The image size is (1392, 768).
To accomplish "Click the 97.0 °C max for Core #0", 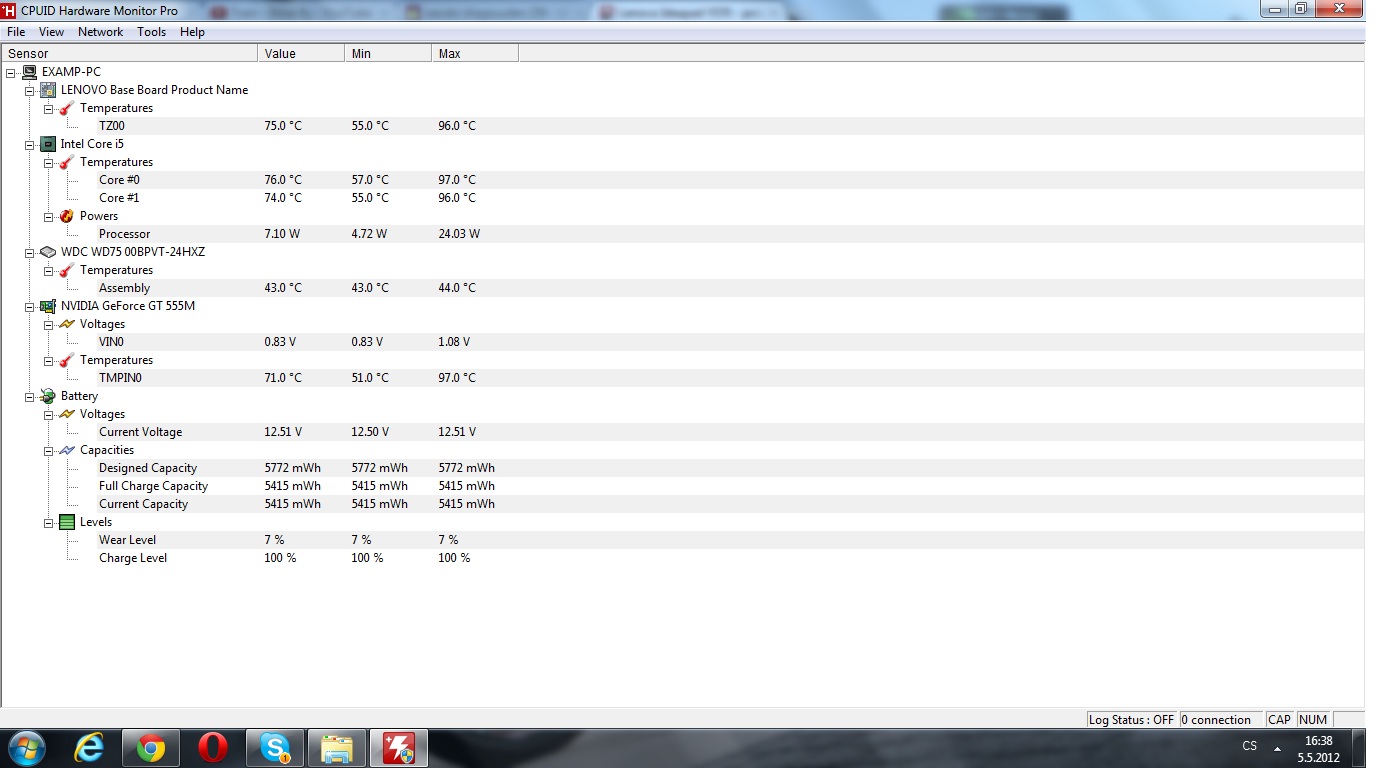I will click(x=457, y=180).
